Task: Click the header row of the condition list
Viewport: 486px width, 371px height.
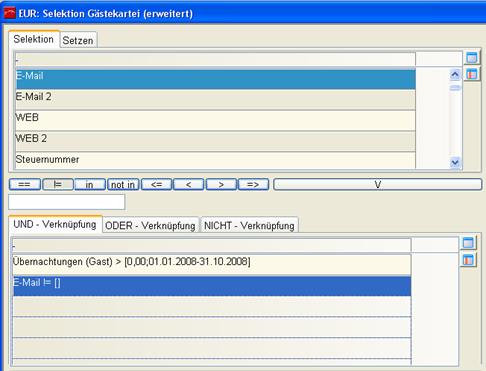Action: tap(212, 246)
